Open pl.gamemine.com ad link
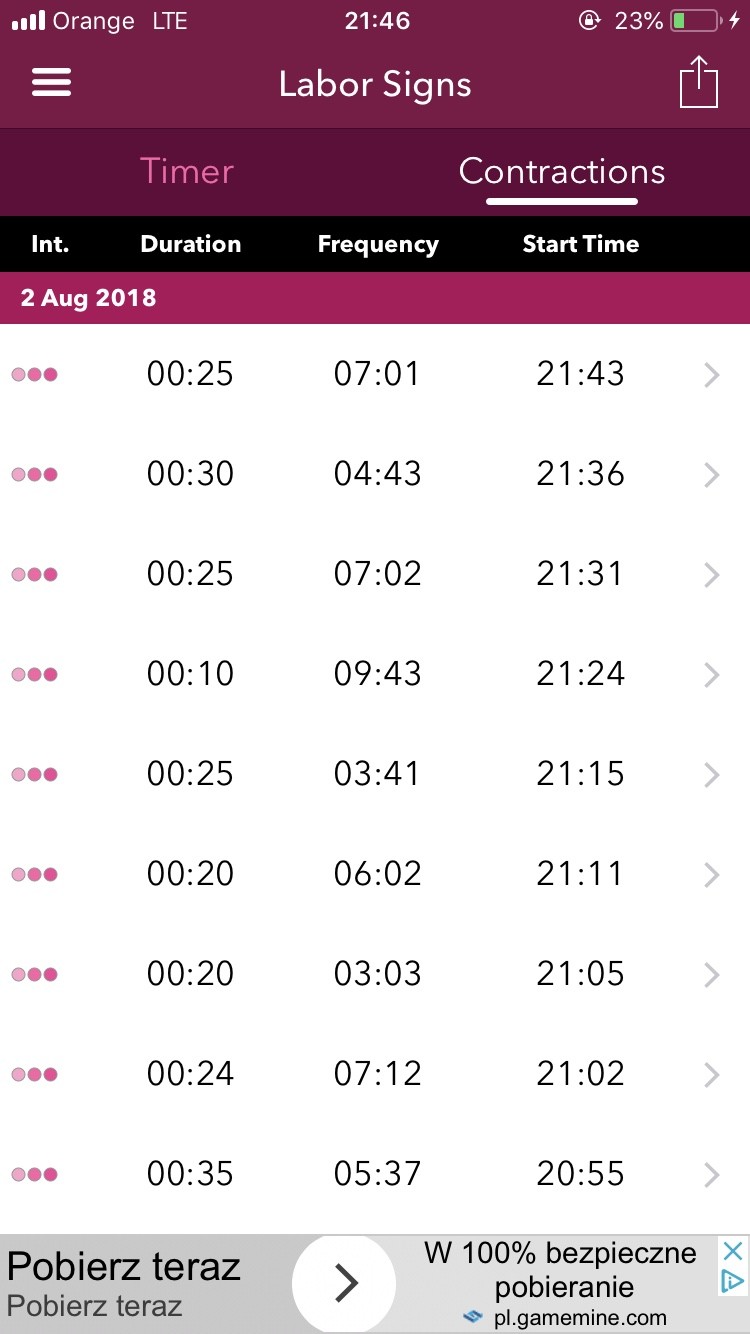Viewport: 750px width, 1334px height. click(x=579, y=1317)
